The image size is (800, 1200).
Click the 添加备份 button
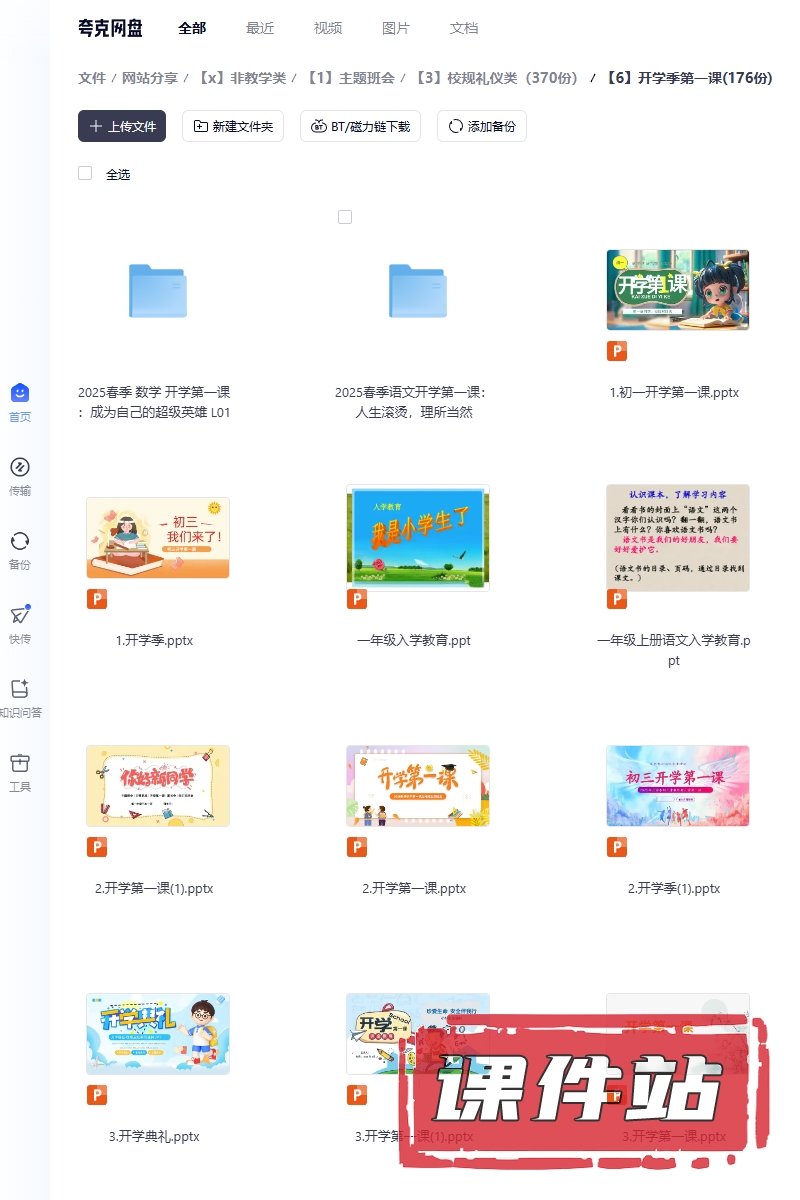pos(481,126)
